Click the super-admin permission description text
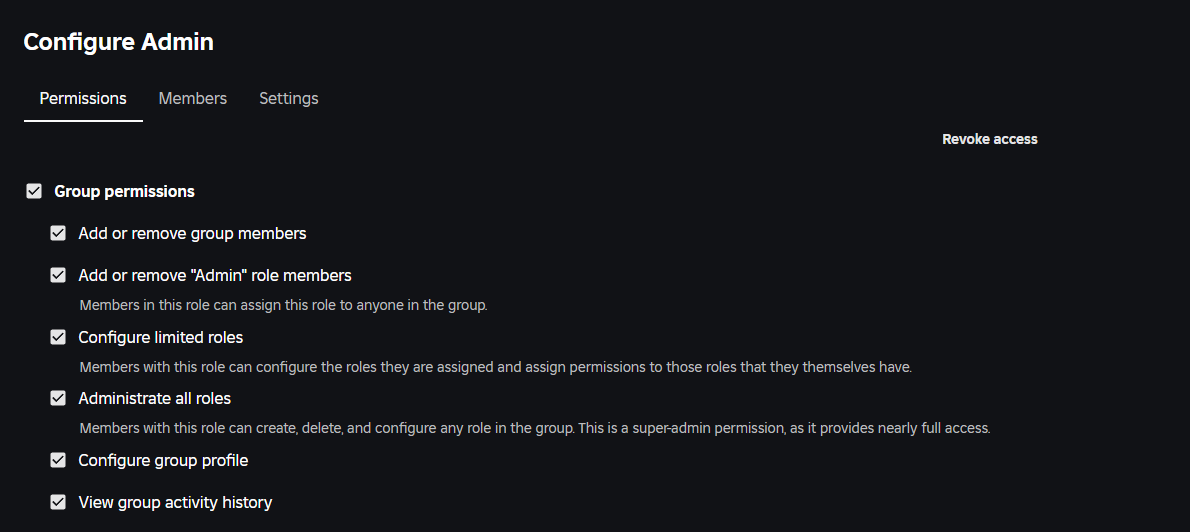This screenshot has height=532, width=1190. [x=534, y=429]
